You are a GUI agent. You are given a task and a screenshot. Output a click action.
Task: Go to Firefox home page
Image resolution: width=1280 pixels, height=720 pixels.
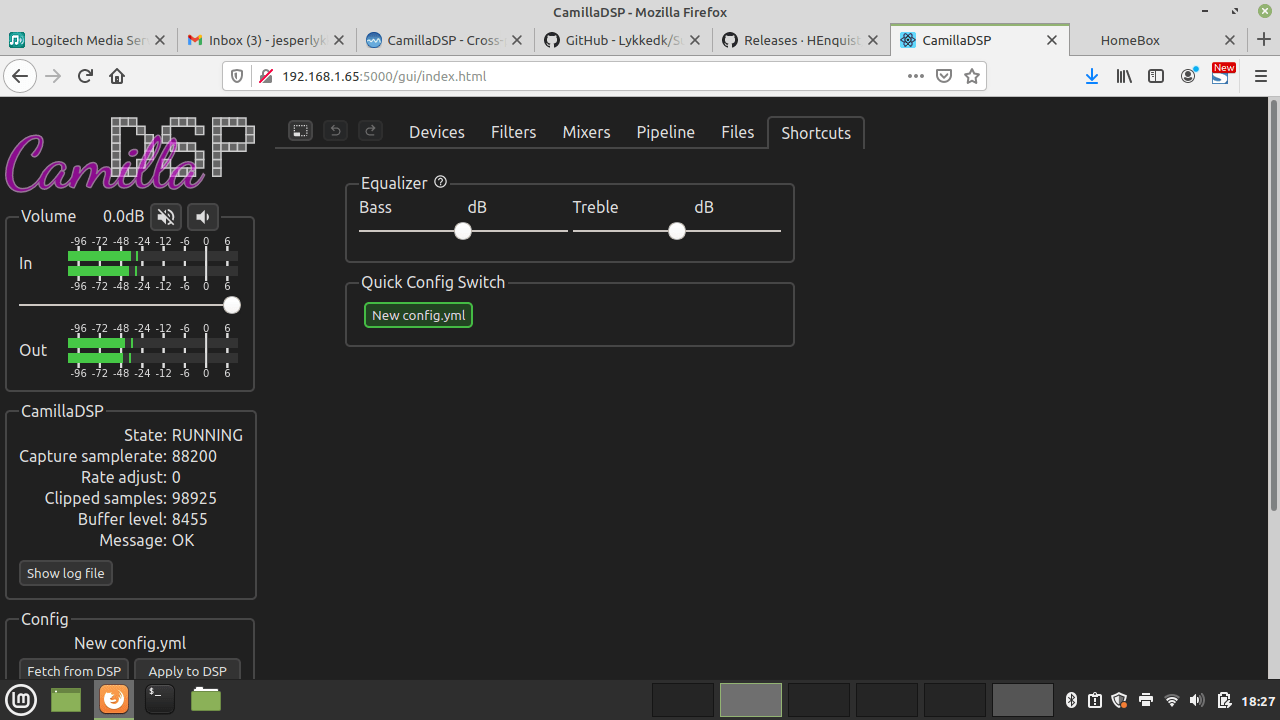[x=117, y=76]
